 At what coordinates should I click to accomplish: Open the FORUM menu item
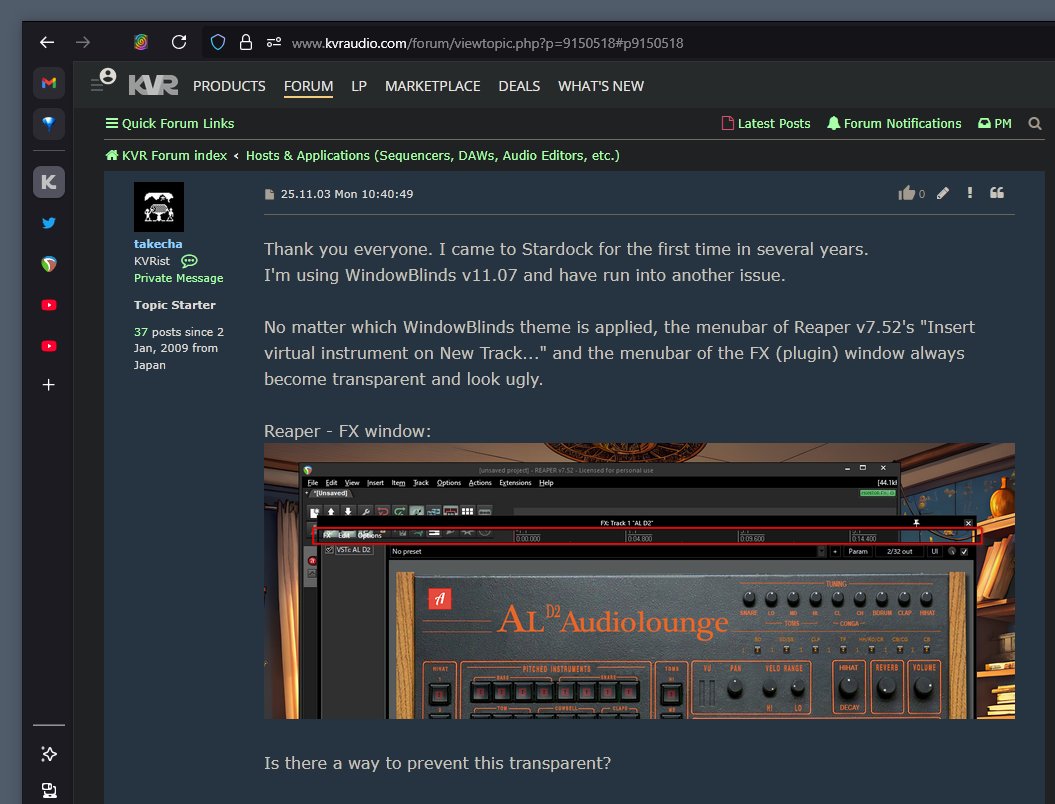(x=308, y=86)
